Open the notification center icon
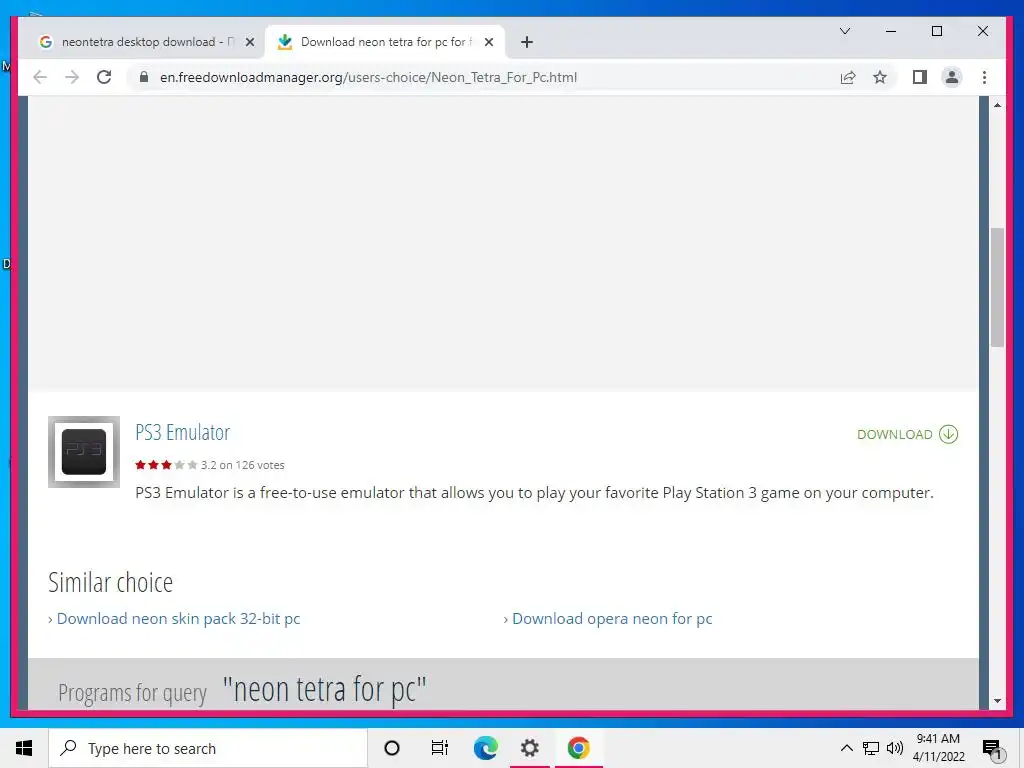The width and height of the screenshot is (1024, 768). tap(992, 748)
